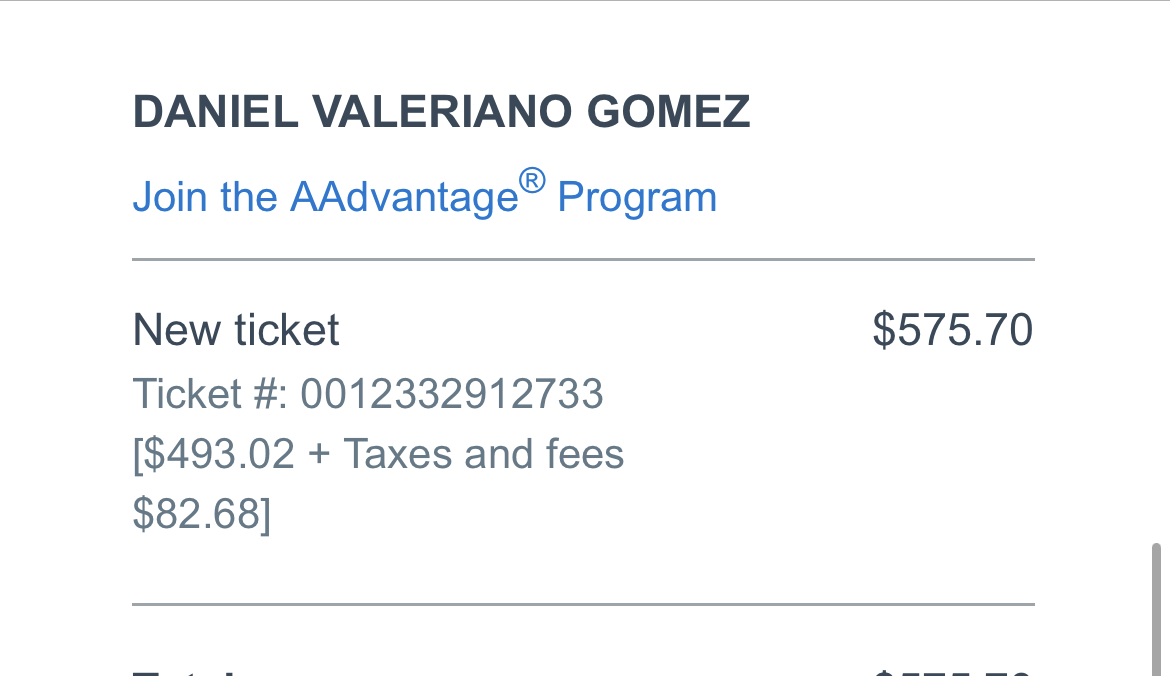Open the Join the AAdvantage Program link
The height and width of the screenshot is (676, 1170).
425,194
